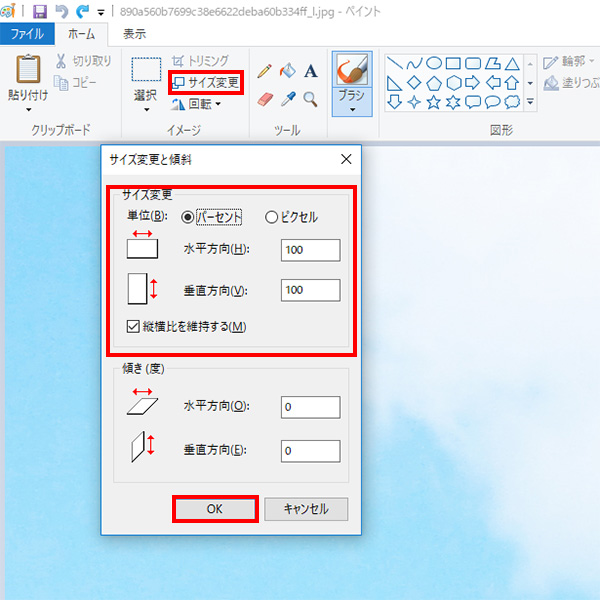Select the pentagon shape
The height and width of the screenshot is (600, 600).
[x=434, y=83]
